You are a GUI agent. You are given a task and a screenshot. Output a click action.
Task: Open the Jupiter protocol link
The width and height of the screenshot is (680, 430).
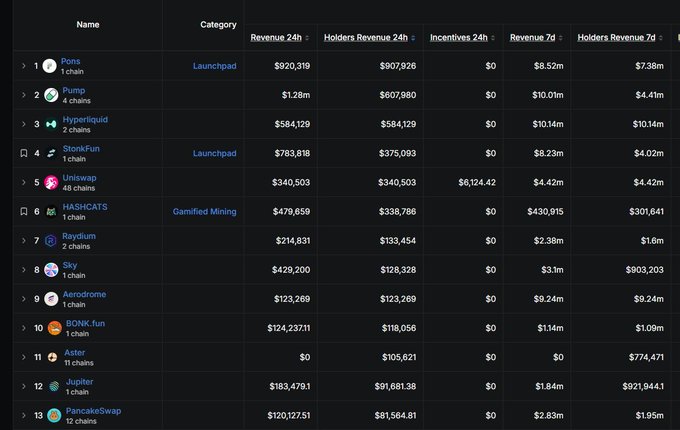[79, 381]
